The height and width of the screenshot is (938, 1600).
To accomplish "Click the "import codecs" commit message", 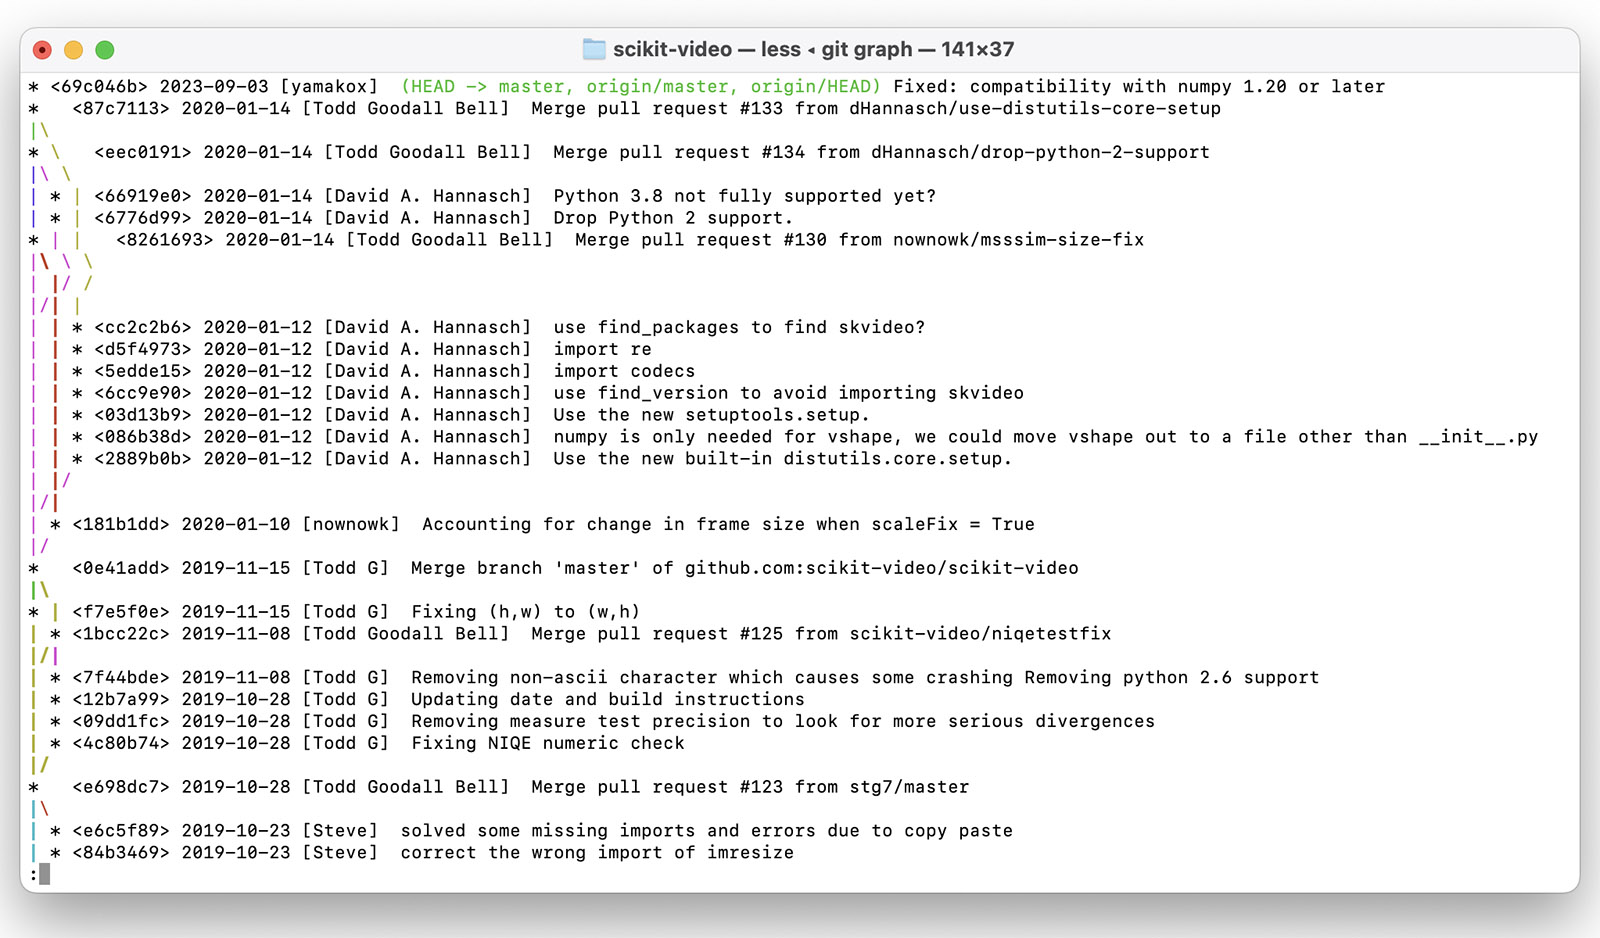I will pos(624,371).
